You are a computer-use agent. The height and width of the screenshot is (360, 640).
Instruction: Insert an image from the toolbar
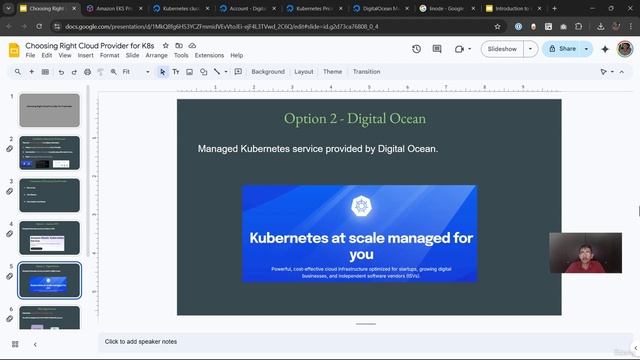coord(189,72)
